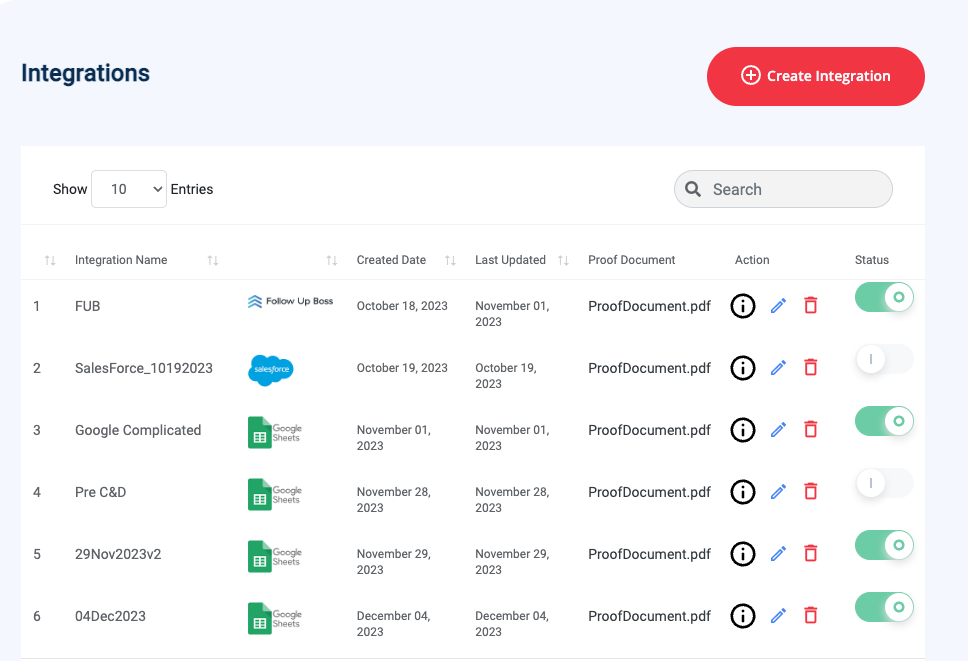The height and width of the screenshot is (661, 968).
Task: Click pencil edit icon for Pre C&D
Action: 778,492
